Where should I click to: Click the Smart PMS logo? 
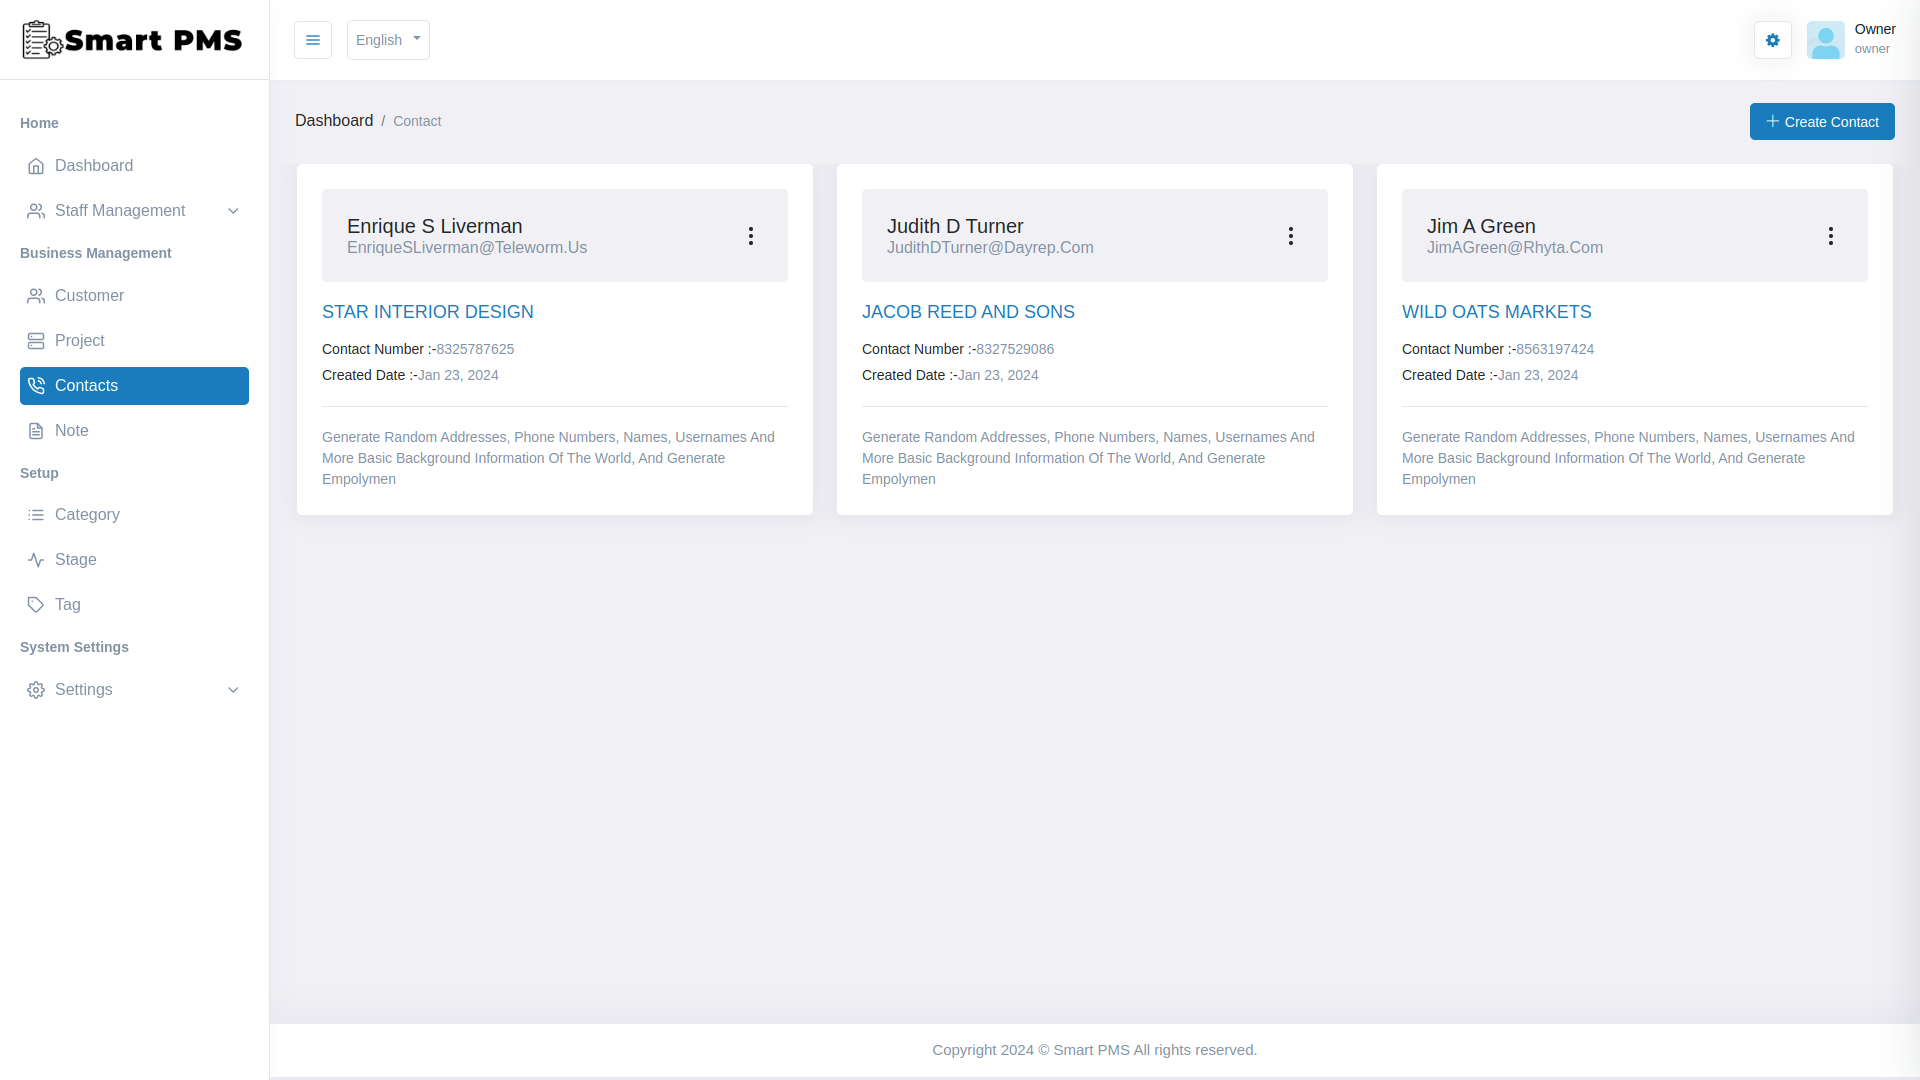click(x=131, y=40)
